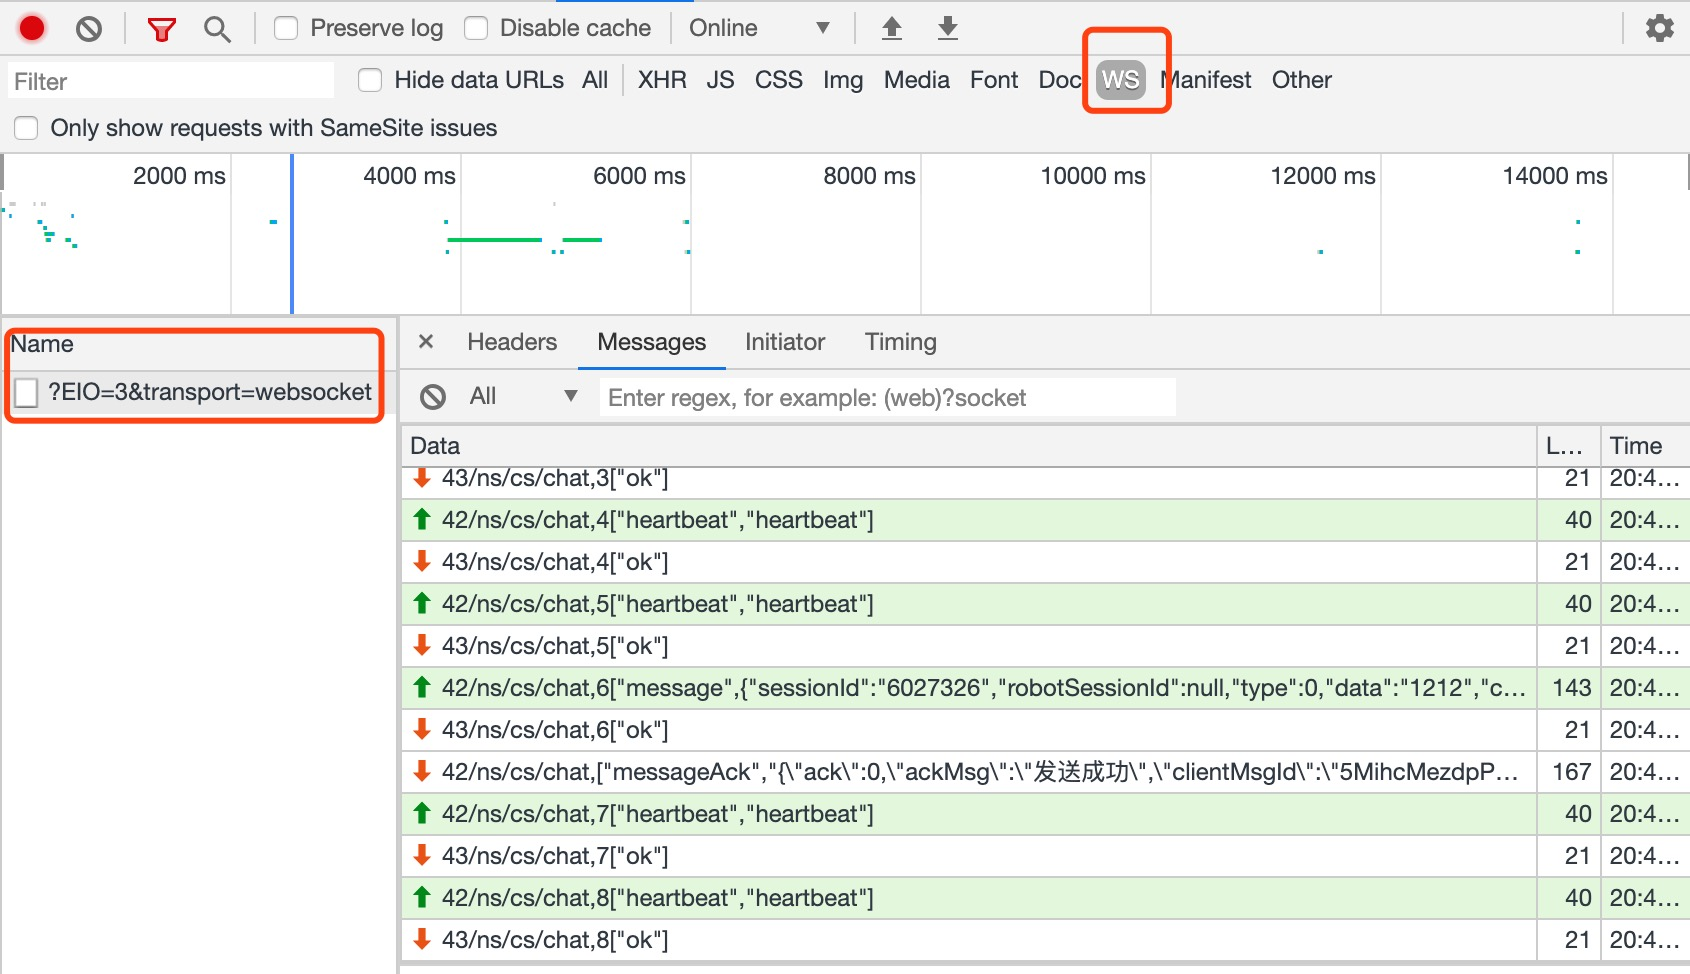Select the chat,7 heartbeat message row
This screenshot has width=1690, height=974.
(968, 814)
